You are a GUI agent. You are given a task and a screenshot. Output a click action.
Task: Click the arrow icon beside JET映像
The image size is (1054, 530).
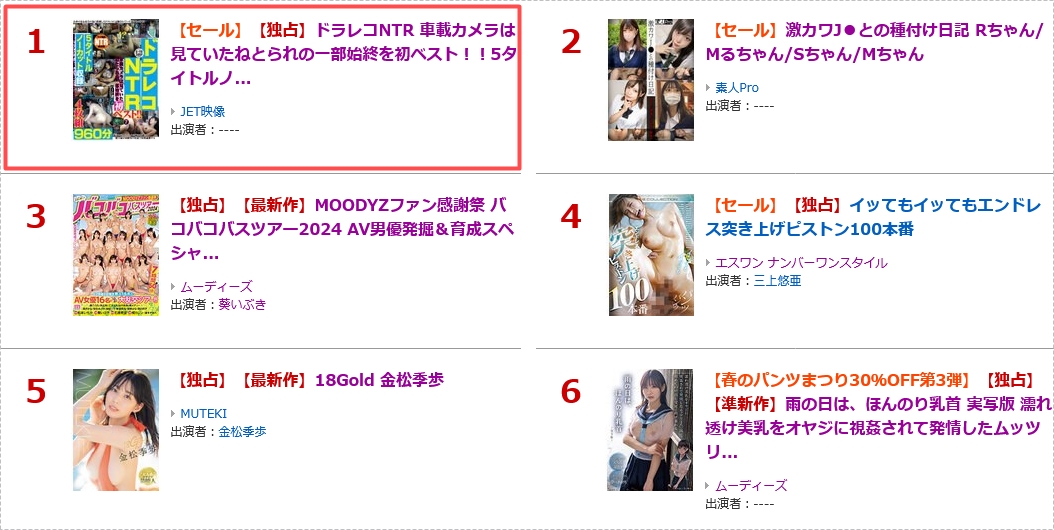tap(173, 112)
